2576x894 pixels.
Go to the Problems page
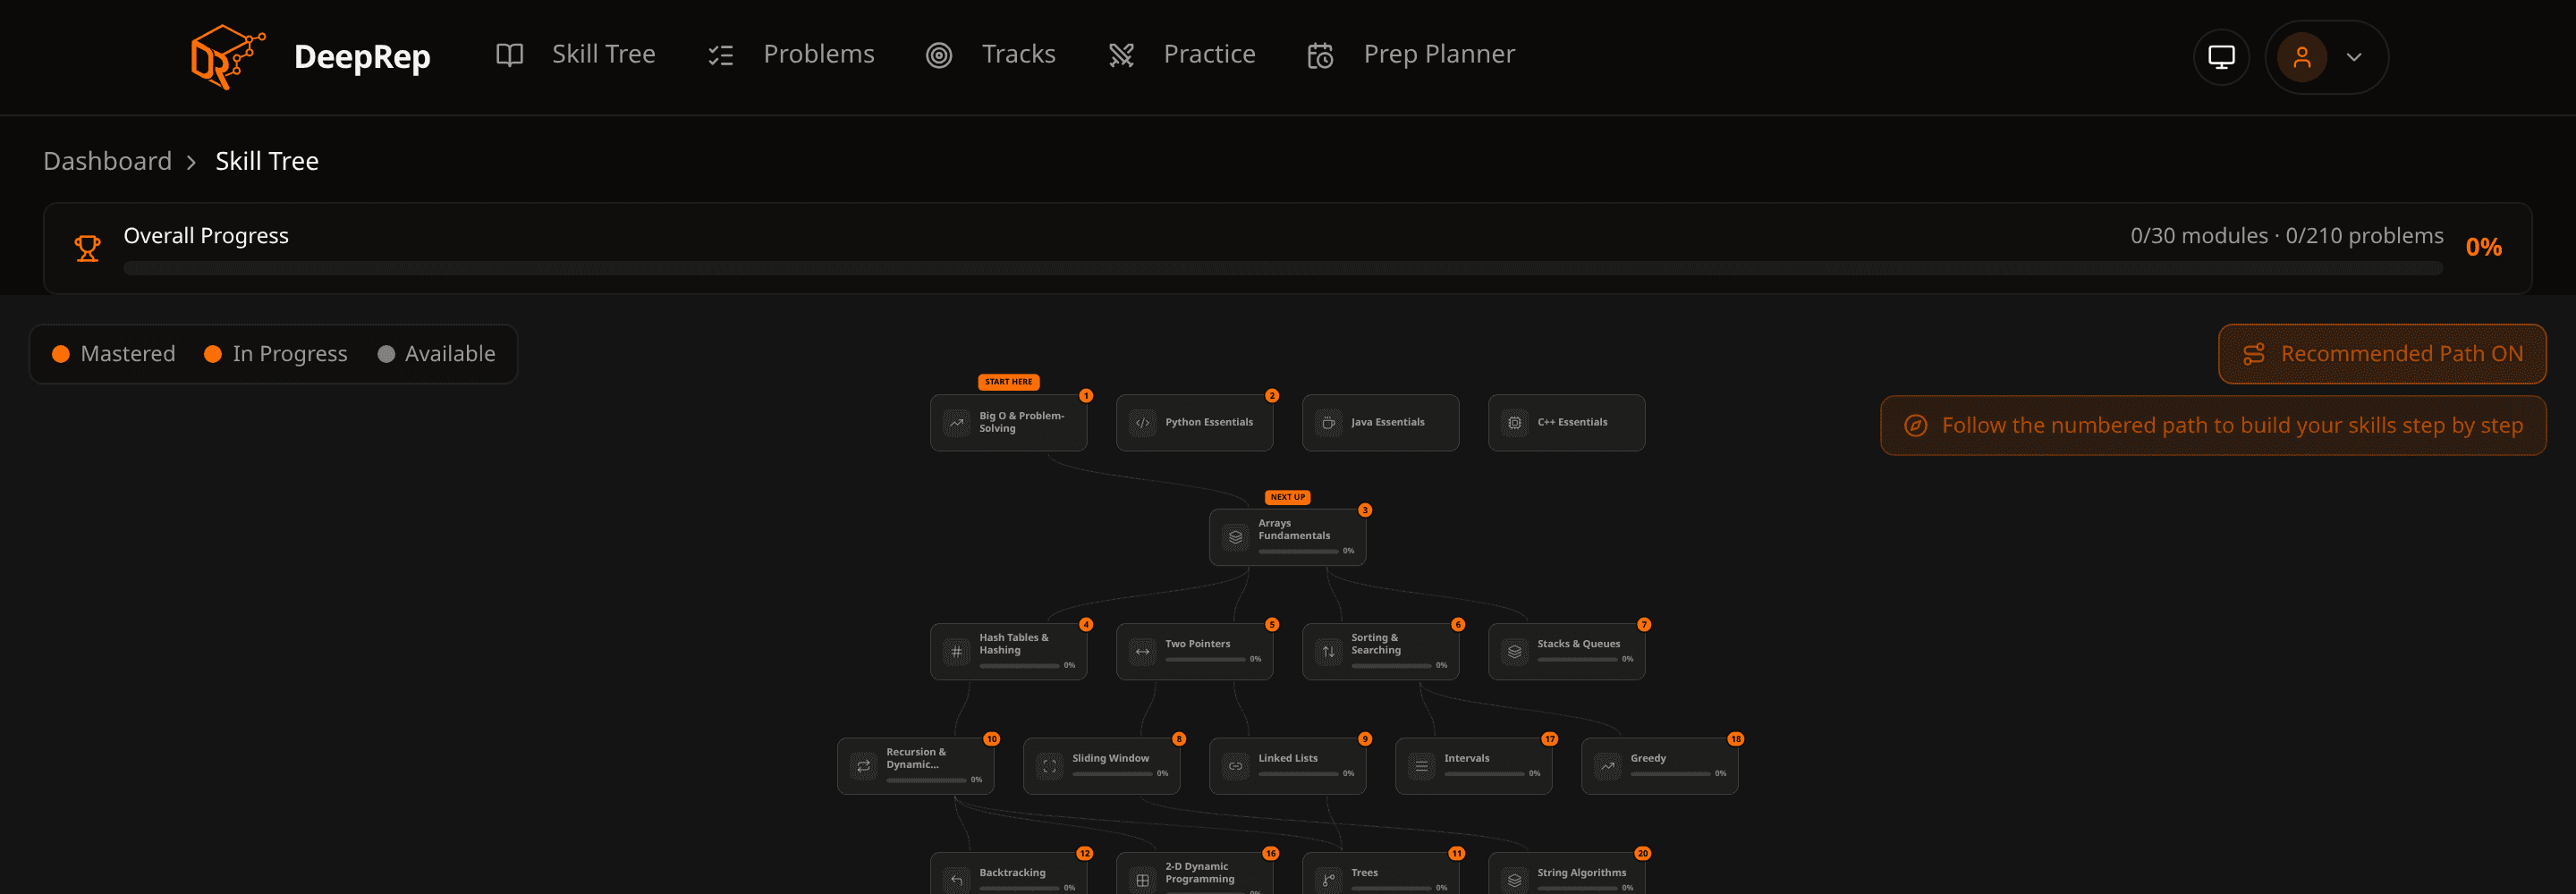791,55
